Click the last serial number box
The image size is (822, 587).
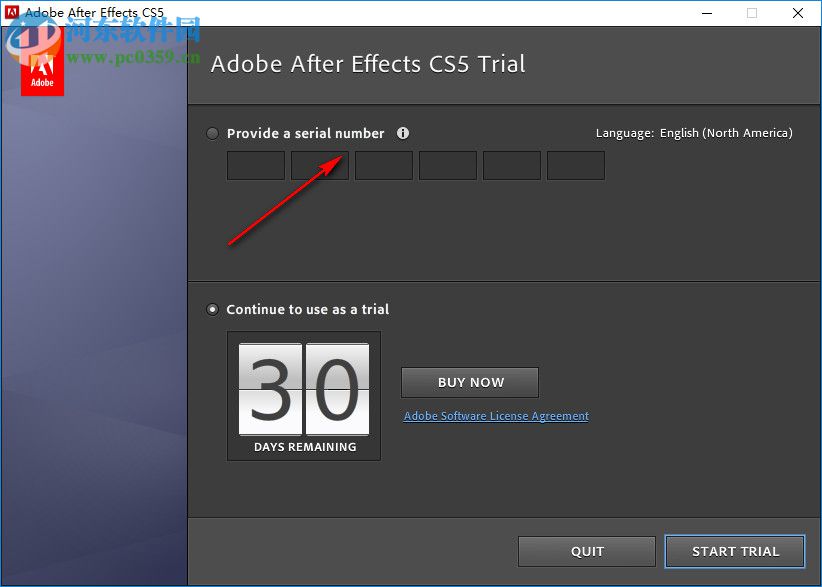[575, 165]
